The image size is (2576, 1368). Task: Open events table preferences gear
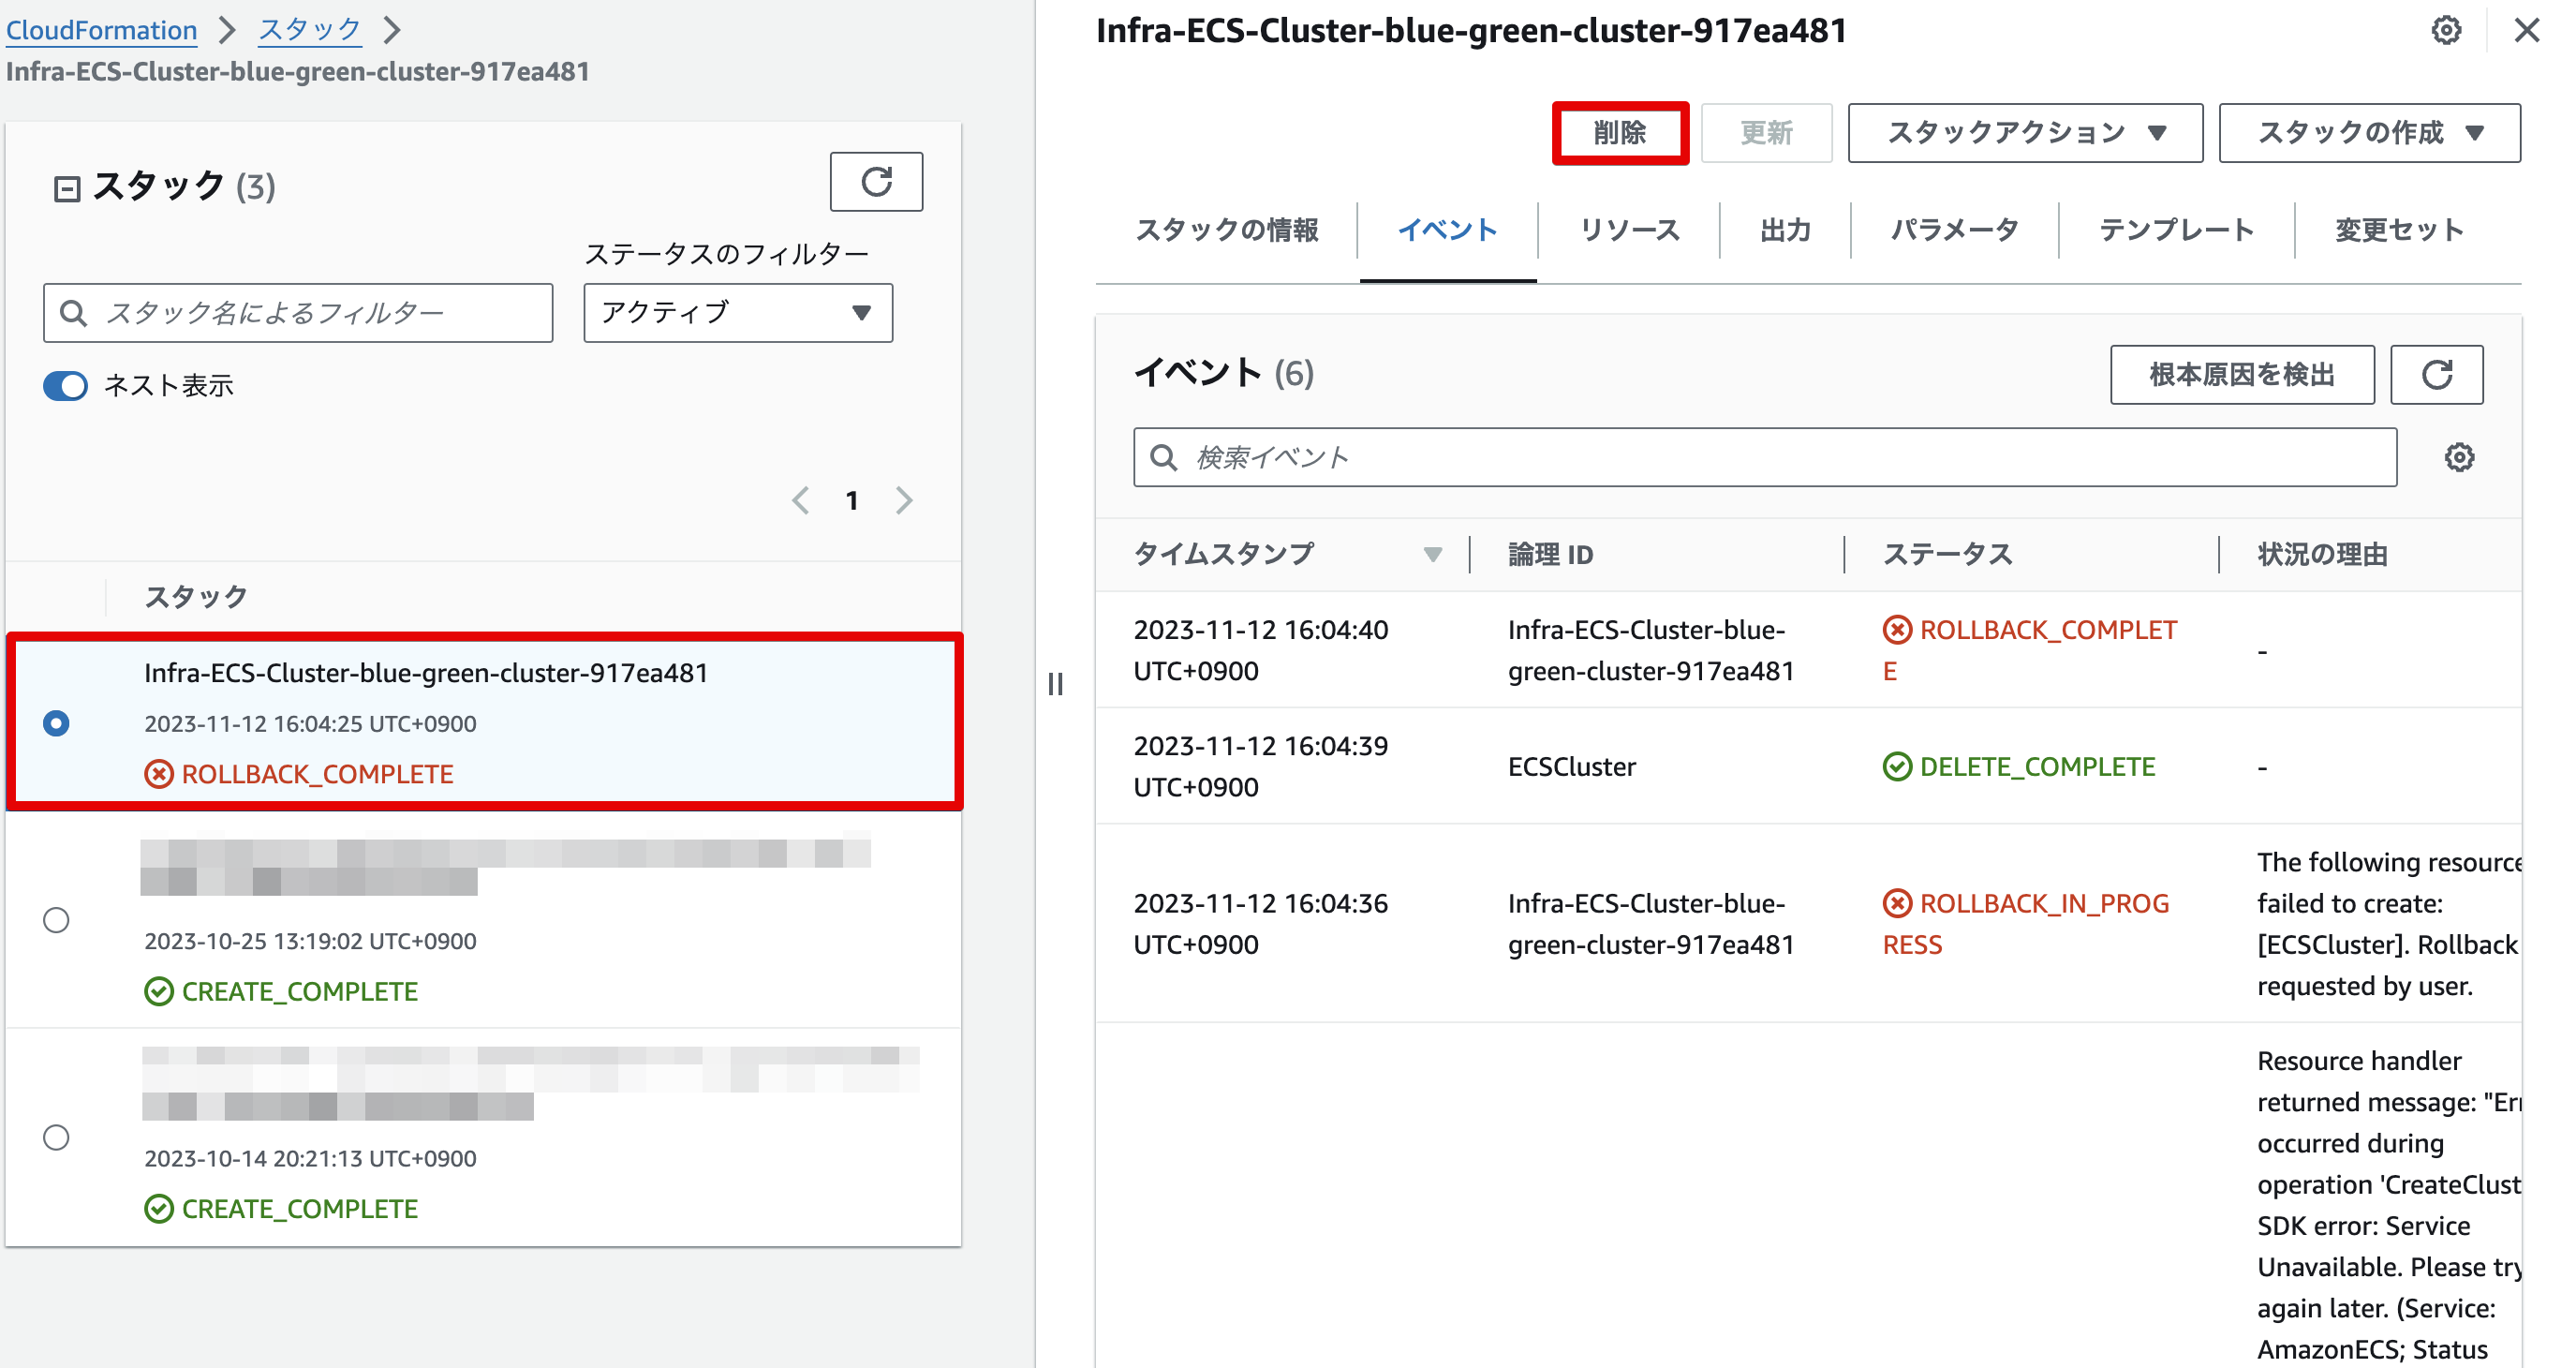point(2459,458)
